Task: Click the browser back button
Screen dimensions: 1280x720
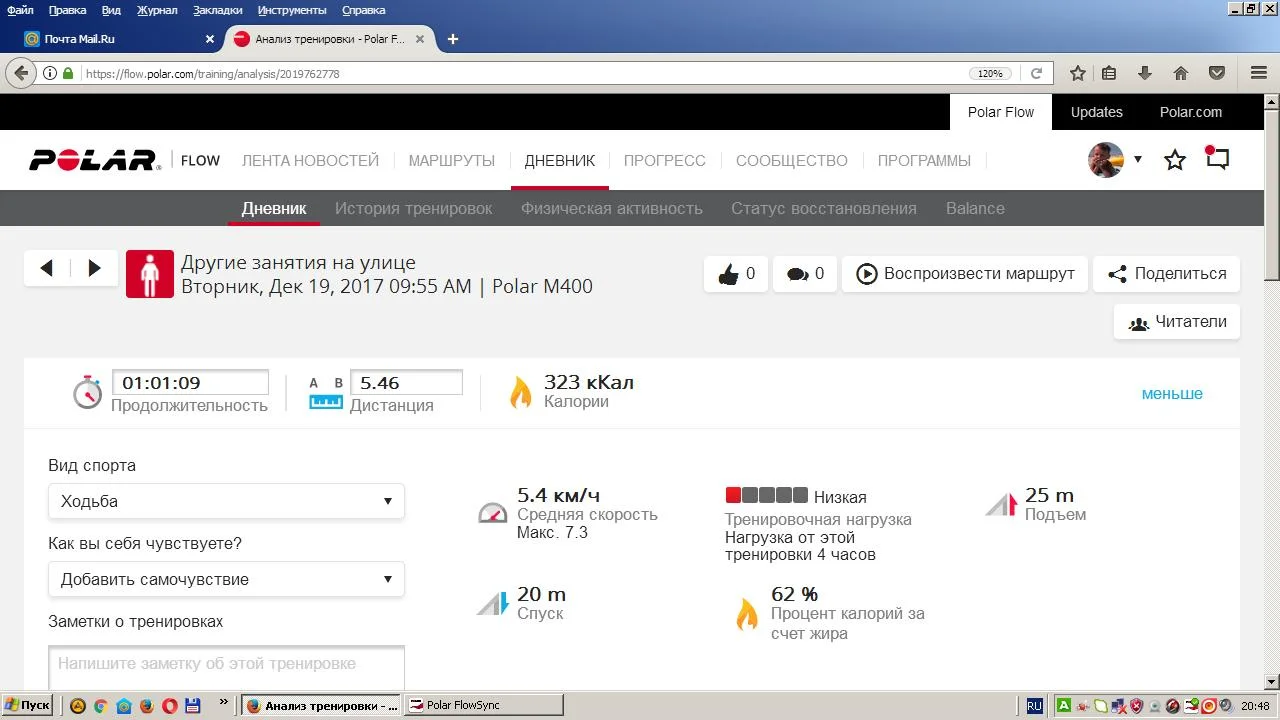Action: pos(21,73)
